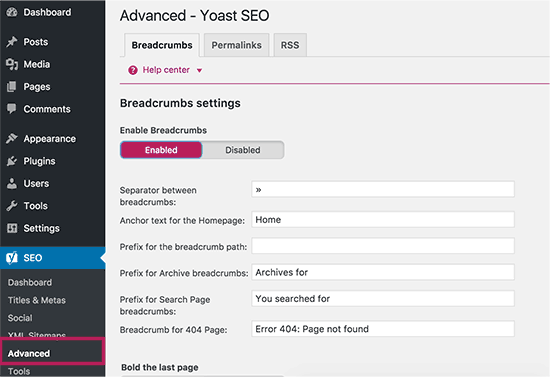Click the Prefix for breadcrumb path field
The width and height of the screenshot is (550, 377).
(383, 246)
